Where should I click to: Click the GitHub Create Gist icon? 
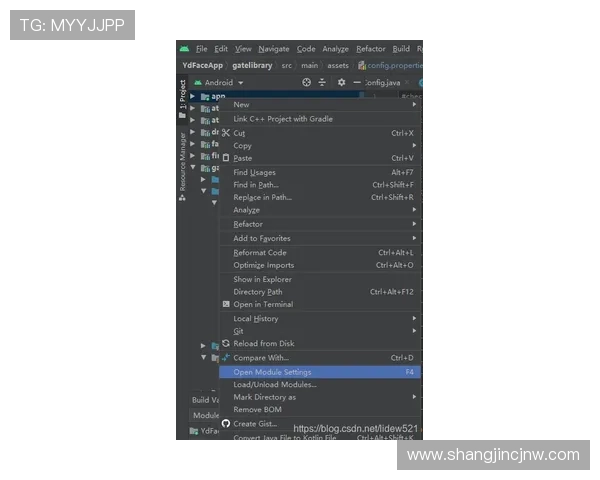(226, 423)
